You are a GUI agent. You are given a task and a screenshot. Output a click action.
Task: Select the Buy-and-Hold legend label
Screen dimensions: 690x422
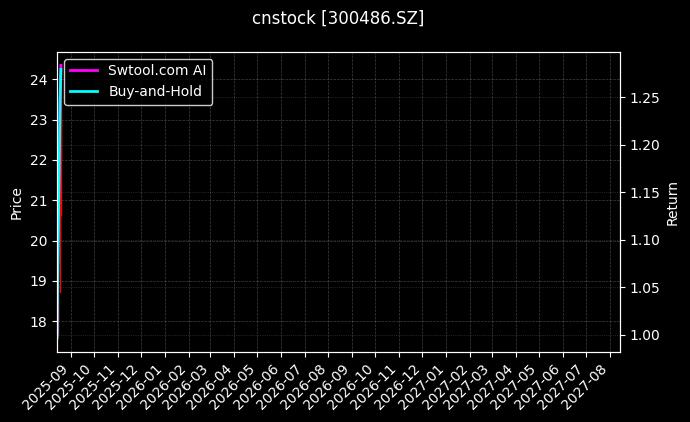point(155,91)
